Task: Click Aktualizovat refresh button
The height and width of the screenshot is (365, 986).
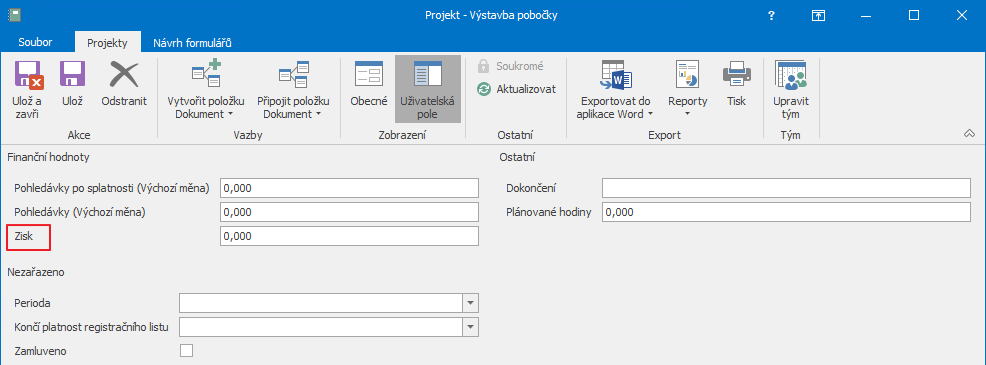Action: (x=517, y=89)
